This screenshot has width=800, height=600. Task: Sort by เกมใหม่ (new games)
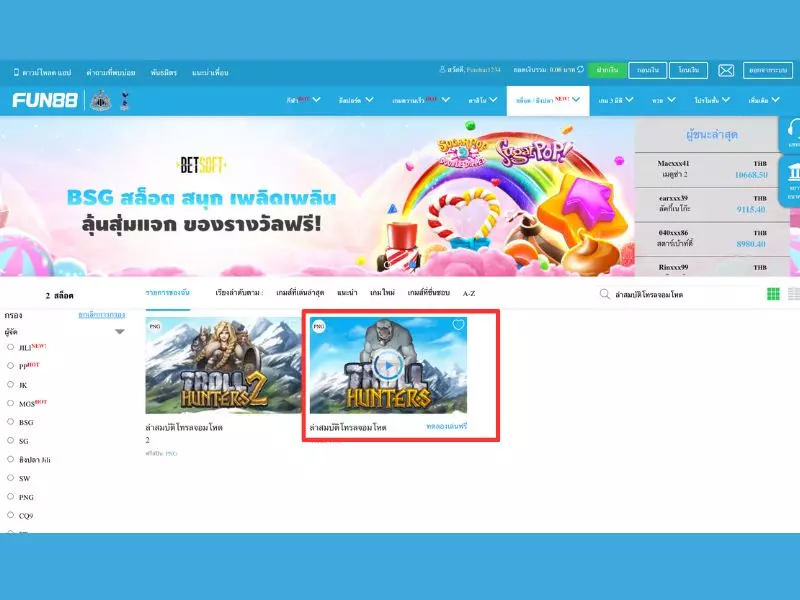click(382, 293)
